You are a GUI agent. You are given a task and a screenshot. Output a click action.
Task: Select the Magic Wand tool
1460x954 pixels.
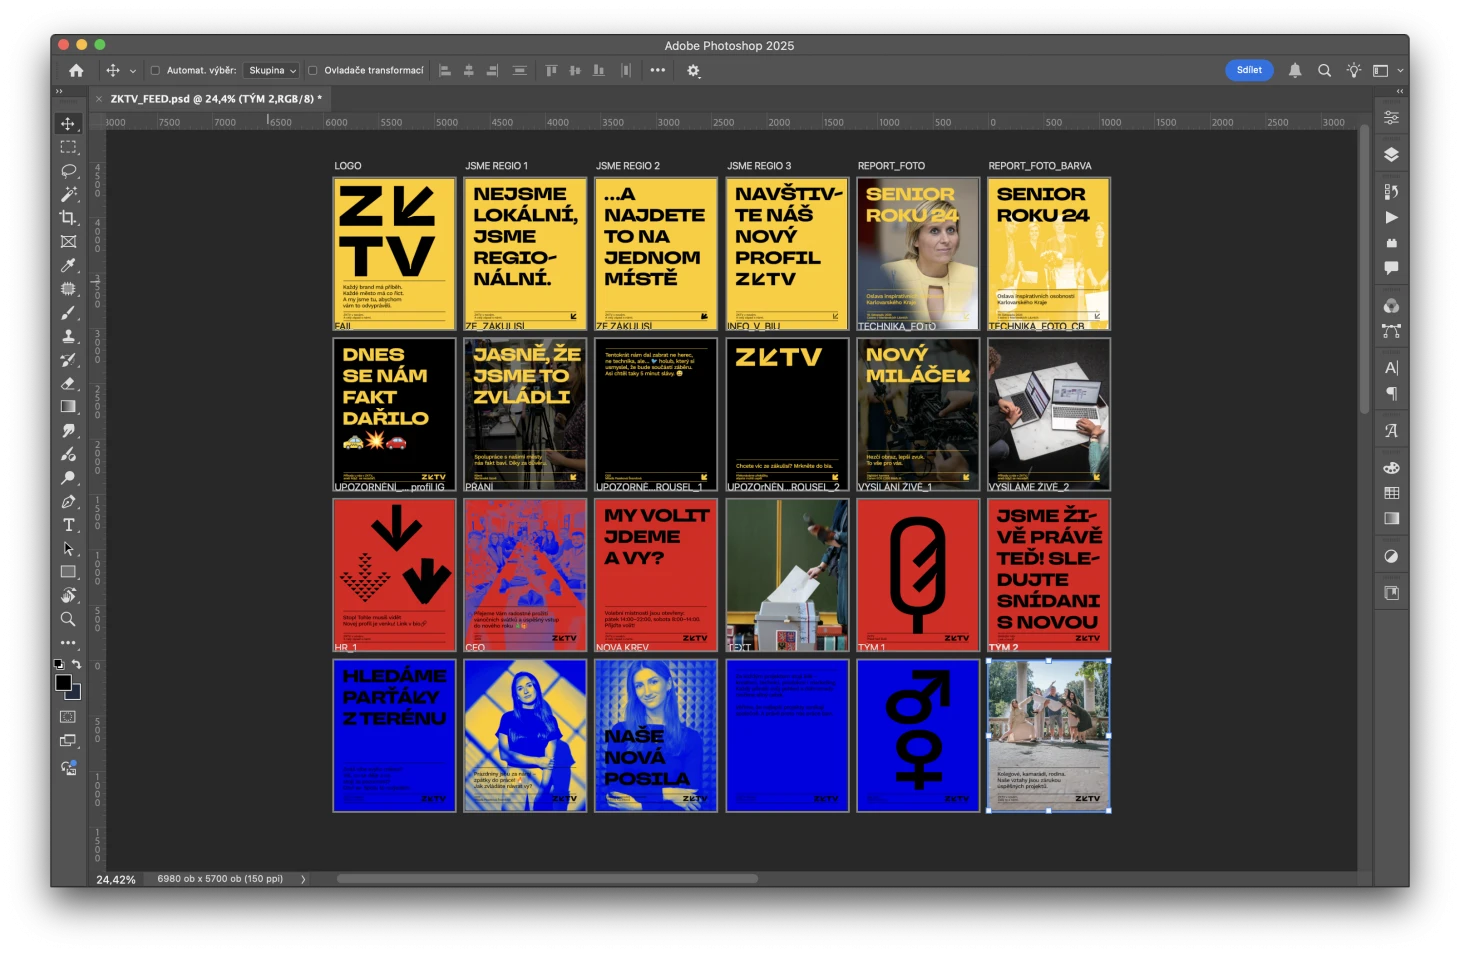coord(68,194)
